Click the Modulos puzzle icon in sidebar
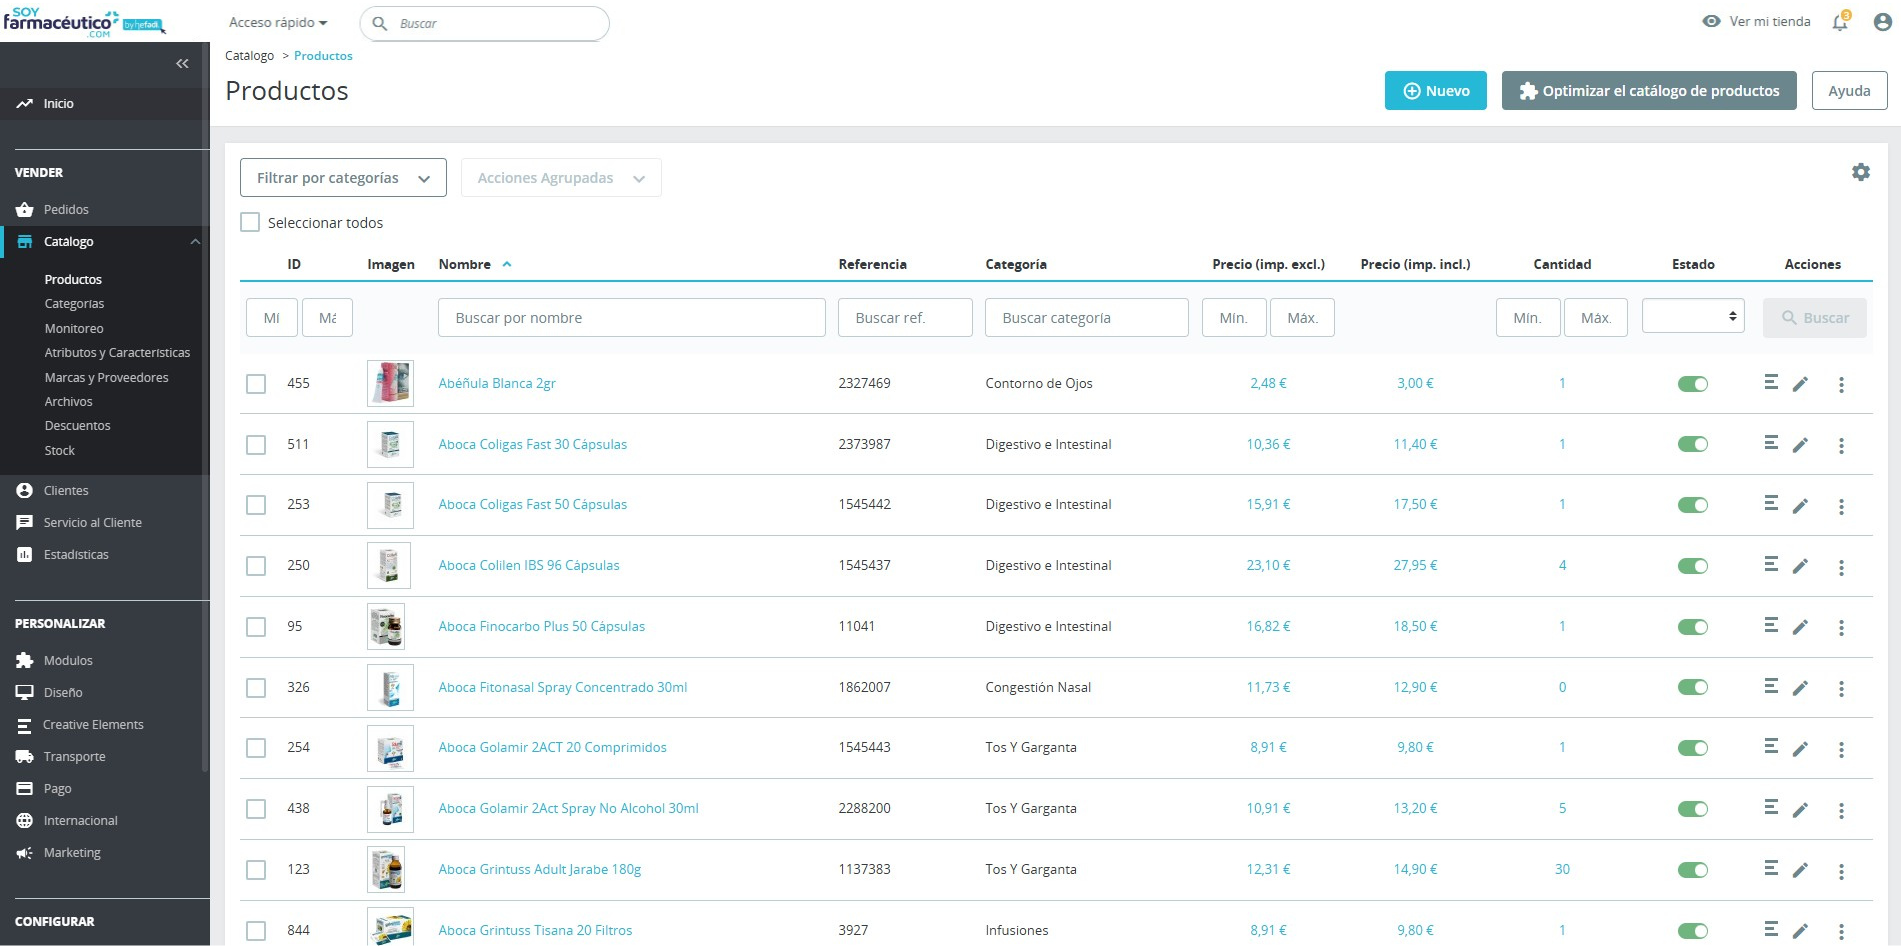 [x=25, y=660]
